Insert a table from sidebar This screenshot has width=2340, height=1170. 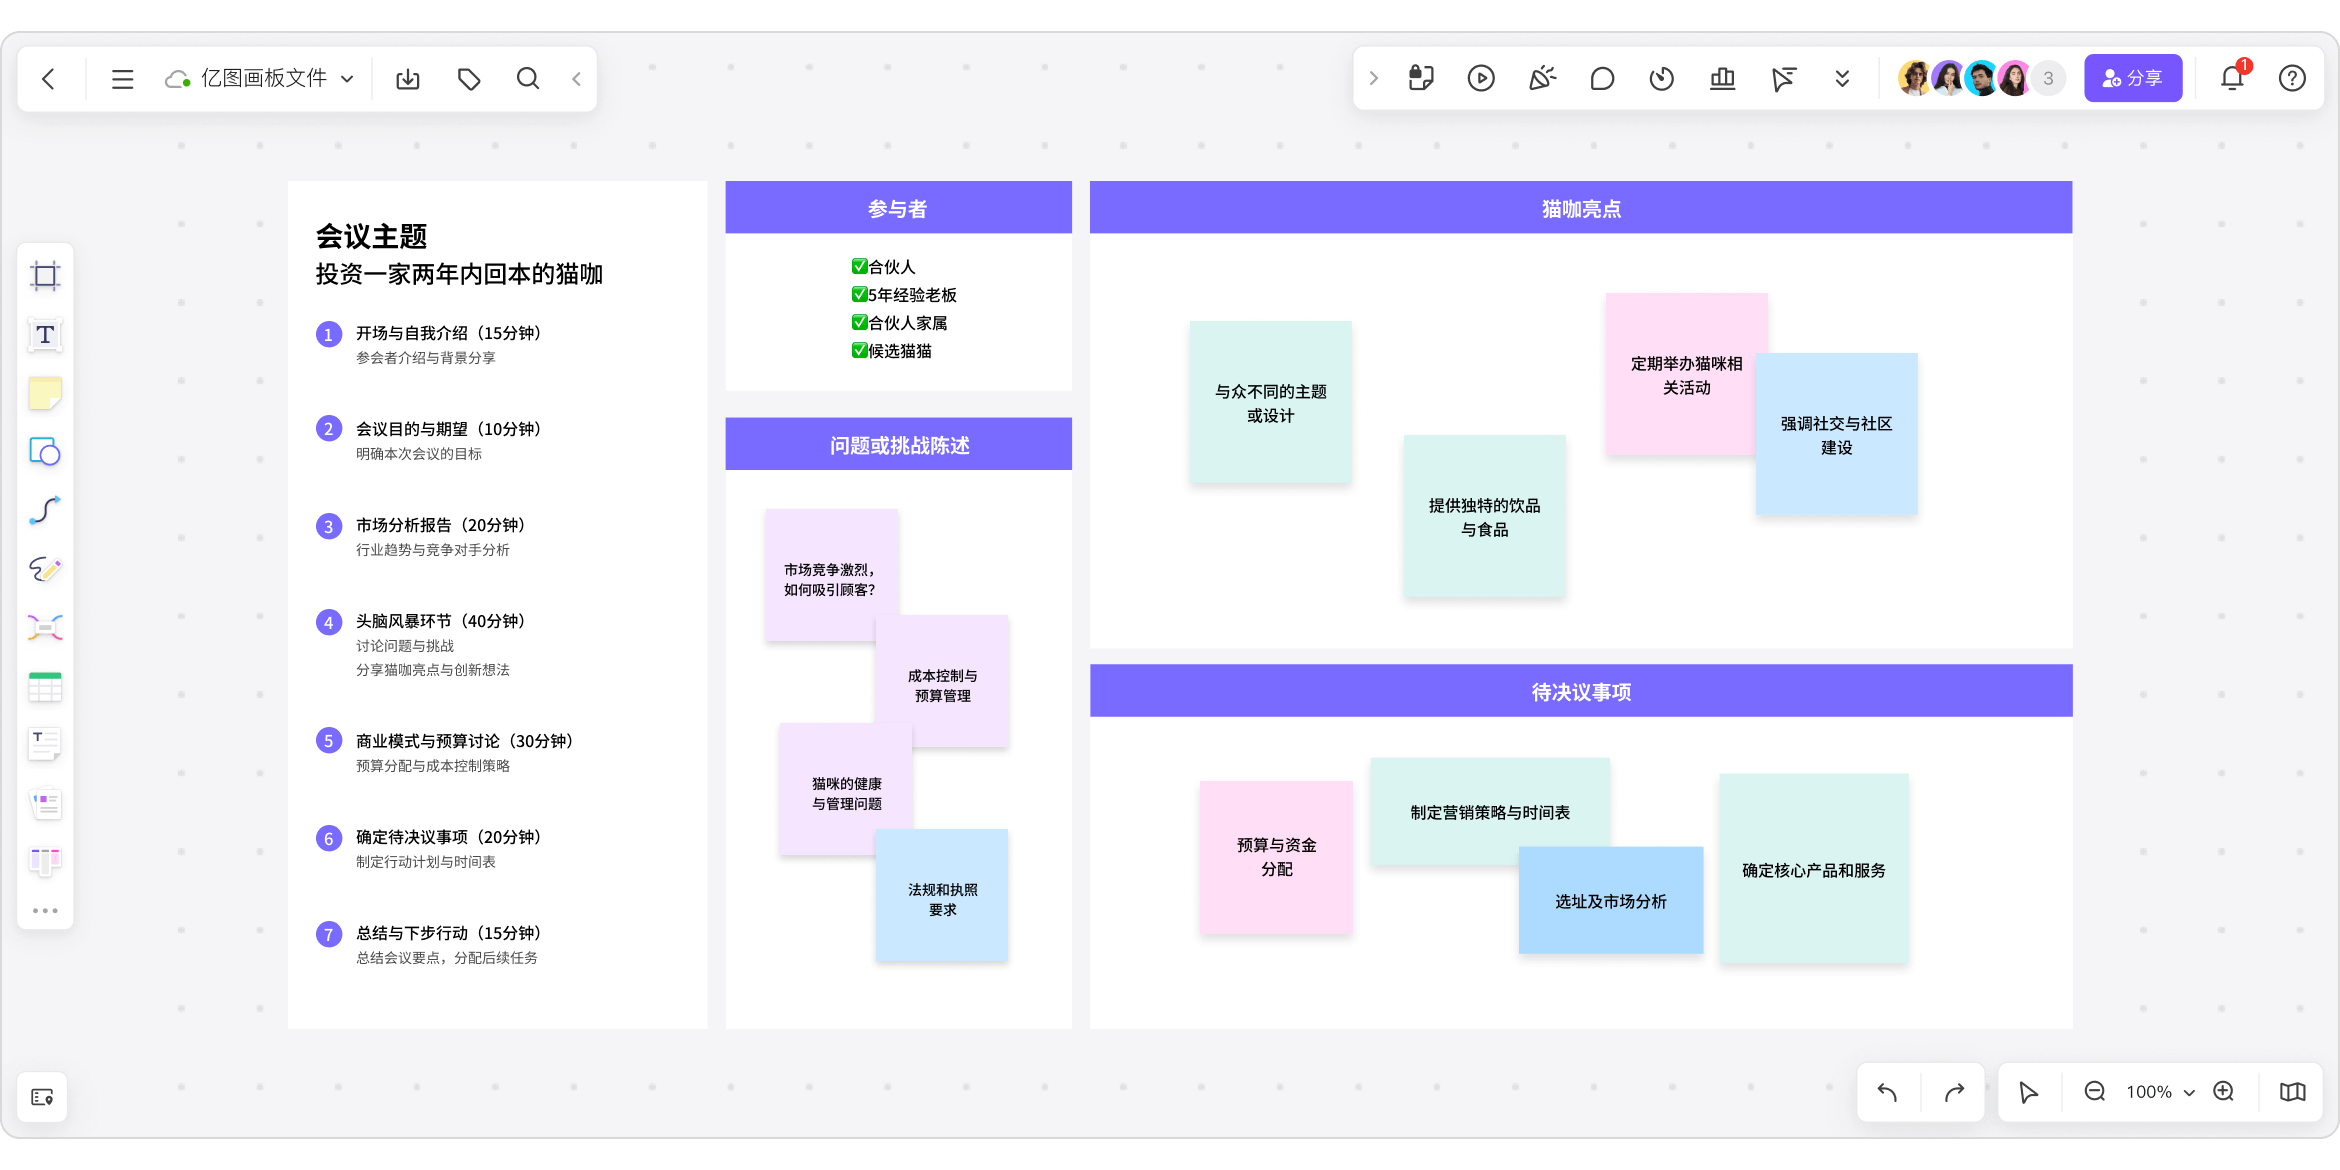coord(45,687)
